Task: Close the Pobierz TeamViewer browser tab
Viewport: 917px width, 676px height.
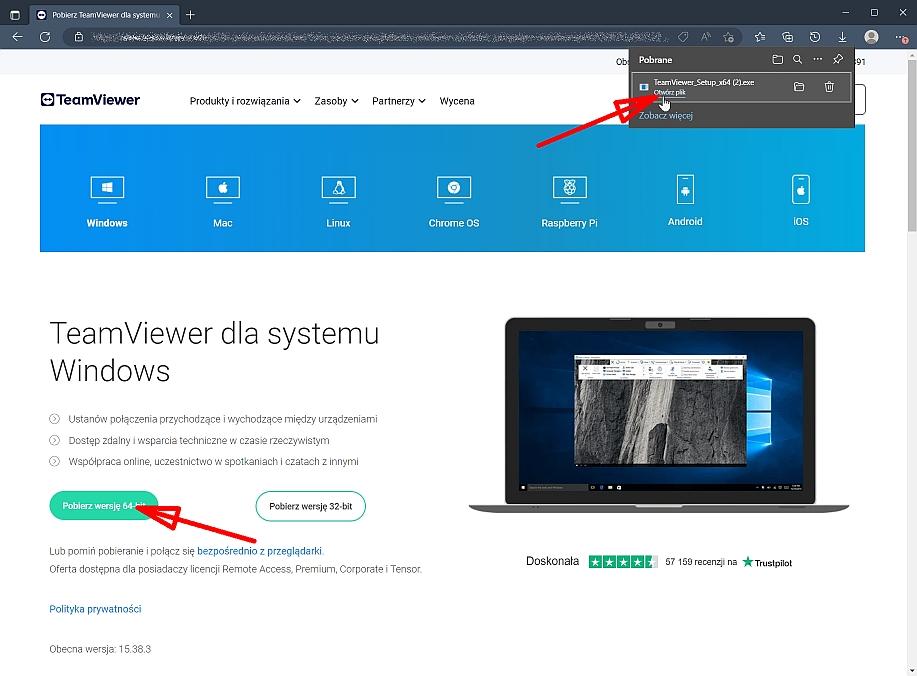Action: pos(170,15)
